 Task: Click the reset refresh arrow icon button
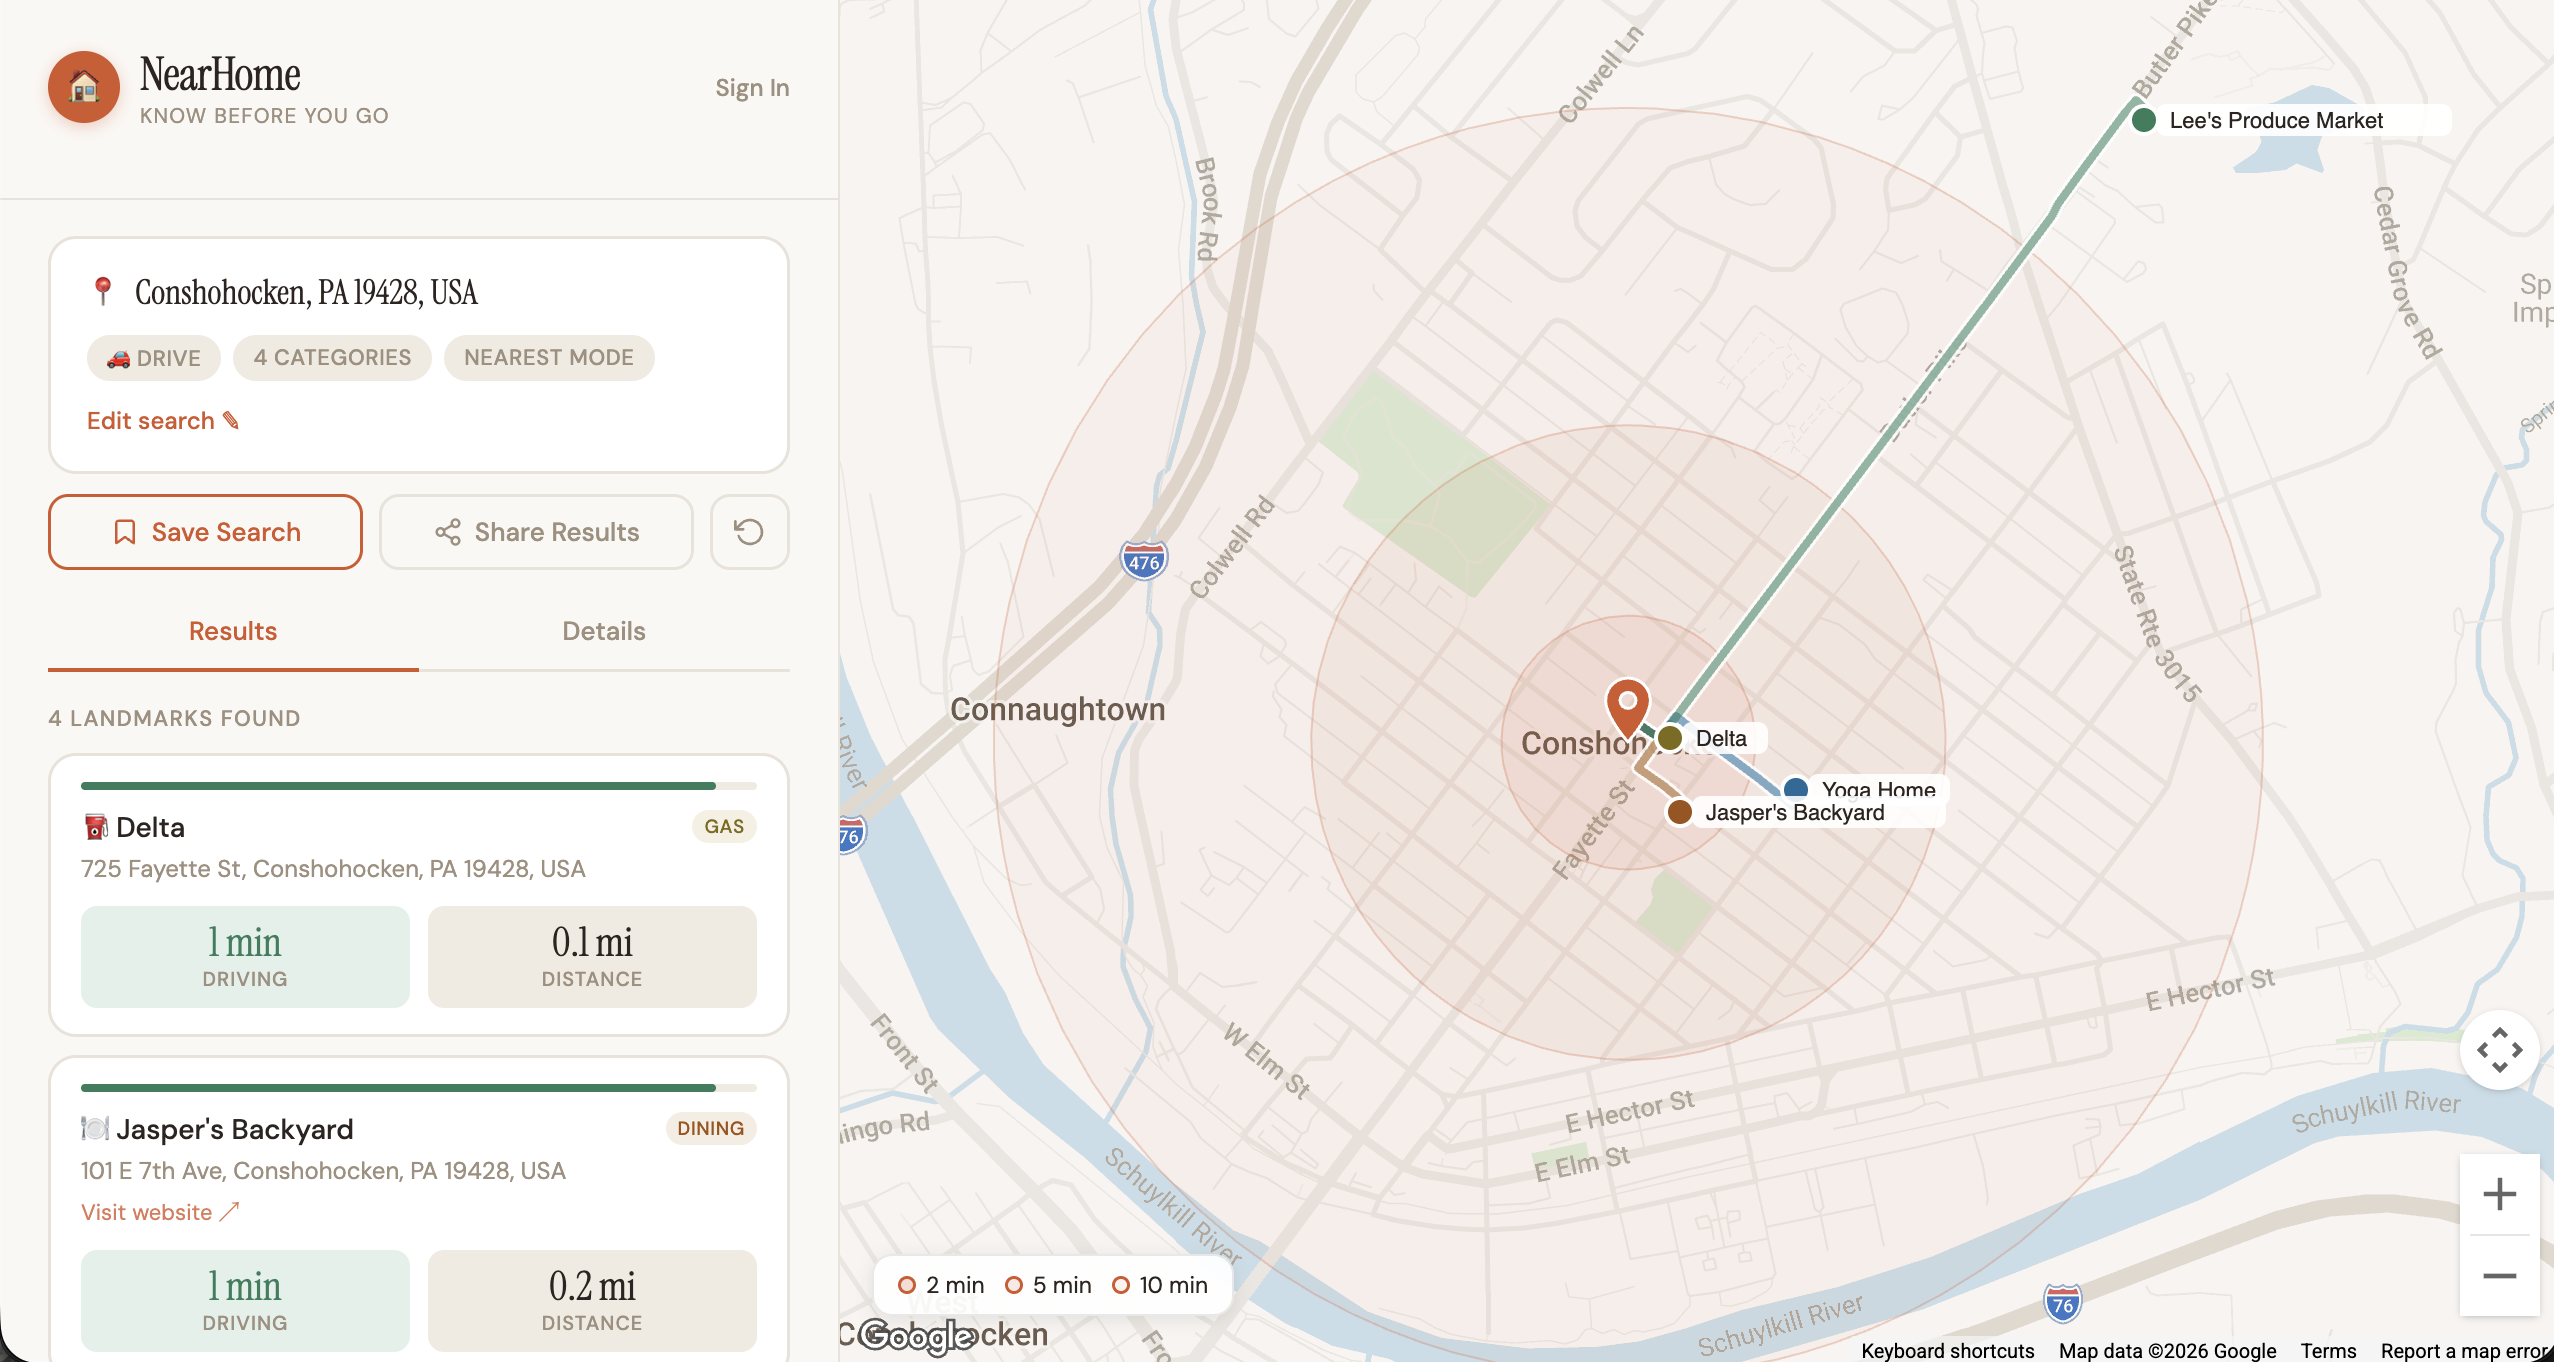pos(749,532)
